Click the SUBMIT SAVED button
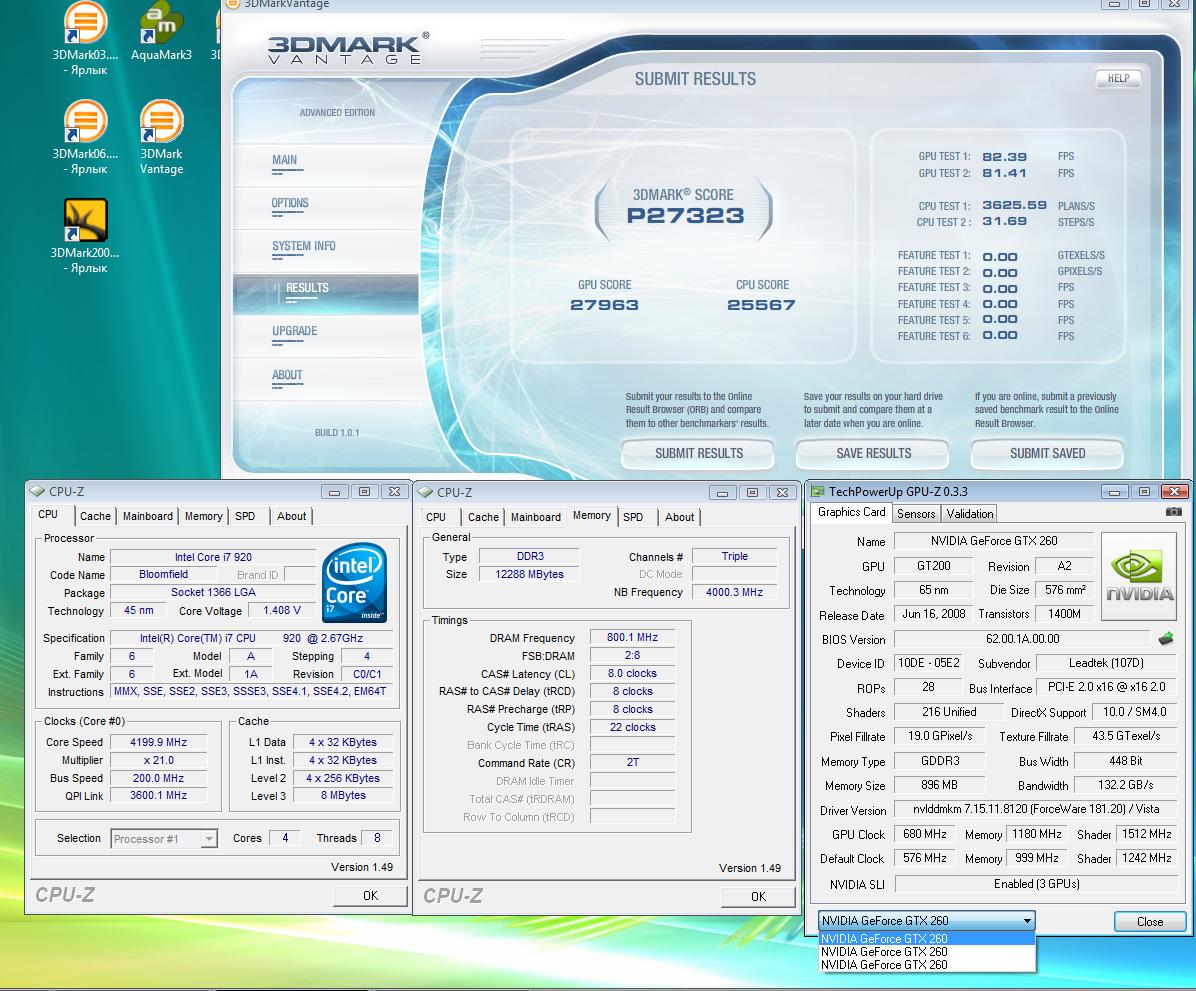 tap(1047, 453)
